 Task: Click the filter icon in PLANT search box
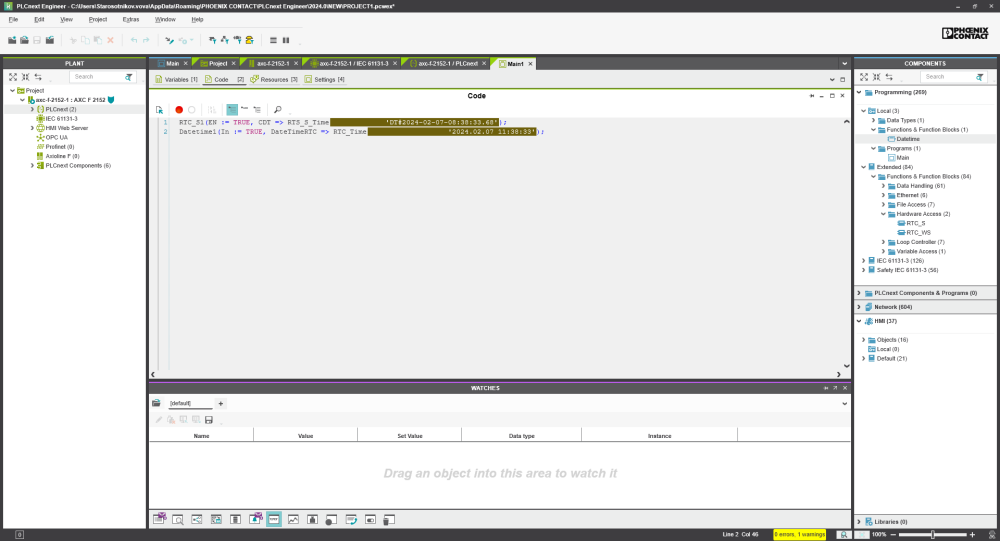tap(128, 77)
